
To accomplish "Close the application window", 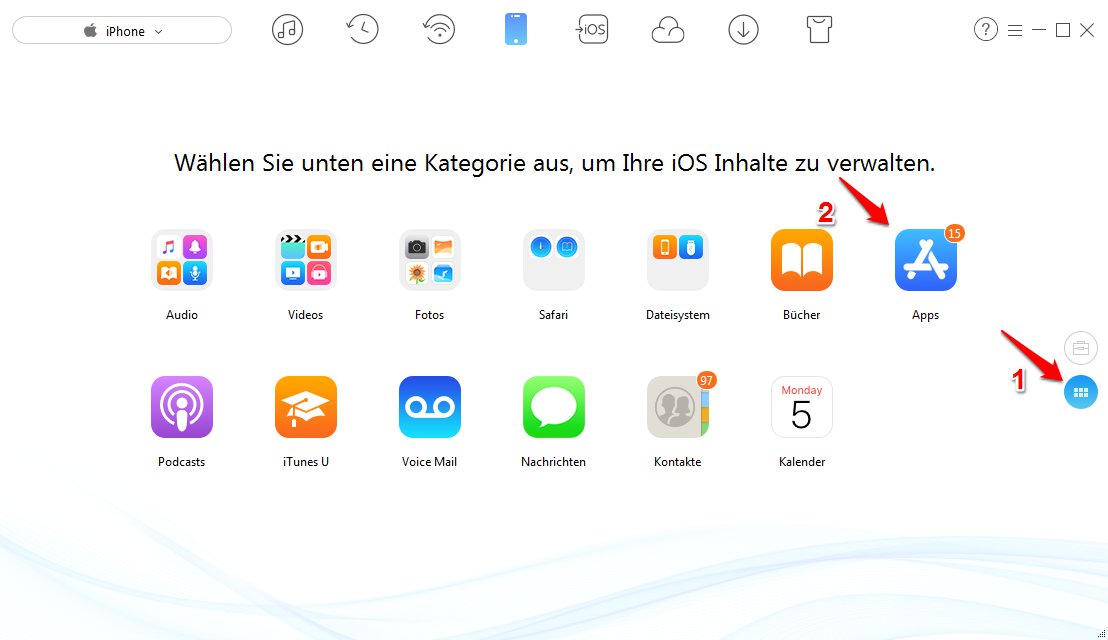I will coord(1087,30).
